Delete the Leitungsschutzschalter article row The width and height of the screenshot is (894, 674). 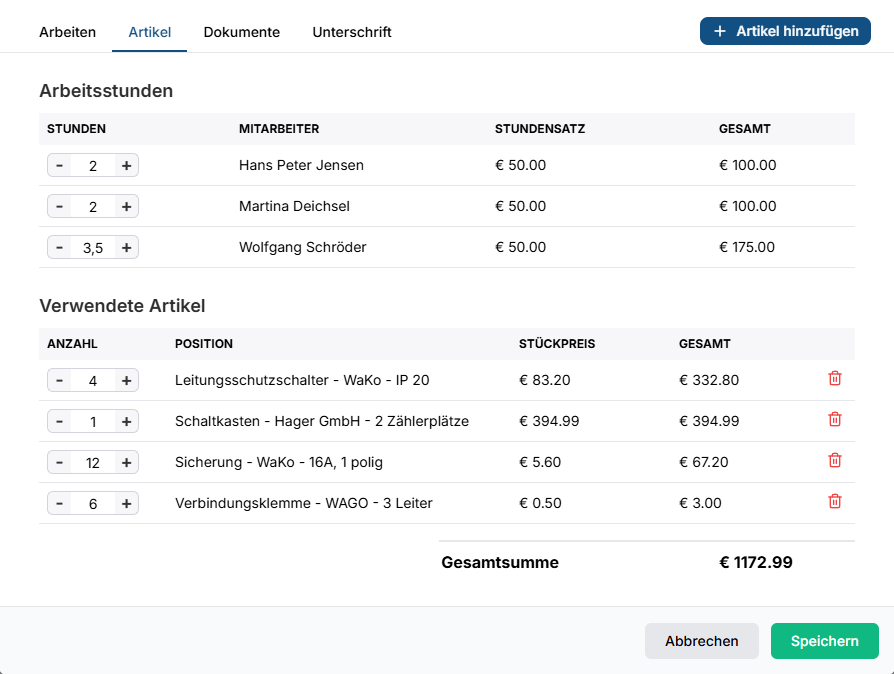pyautogui.click(x=835, y=379)
